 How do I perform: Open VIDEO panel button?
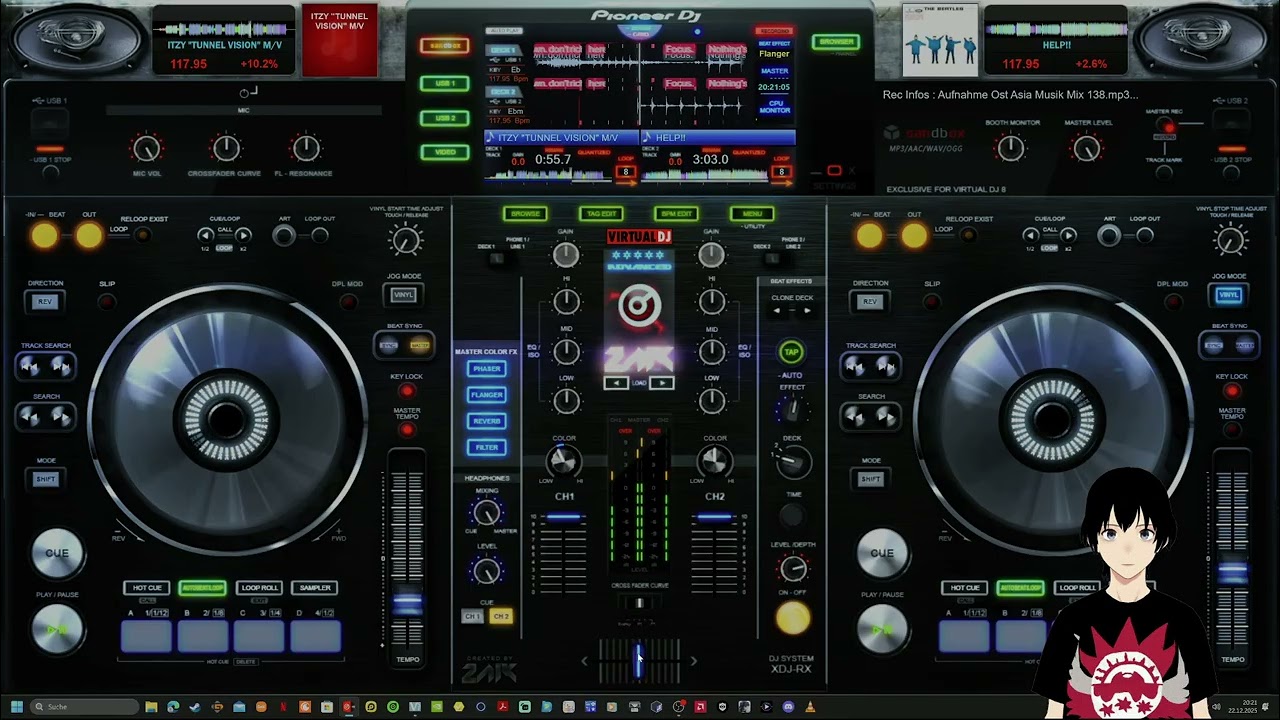pyautogui.click(x=445, y=152)
